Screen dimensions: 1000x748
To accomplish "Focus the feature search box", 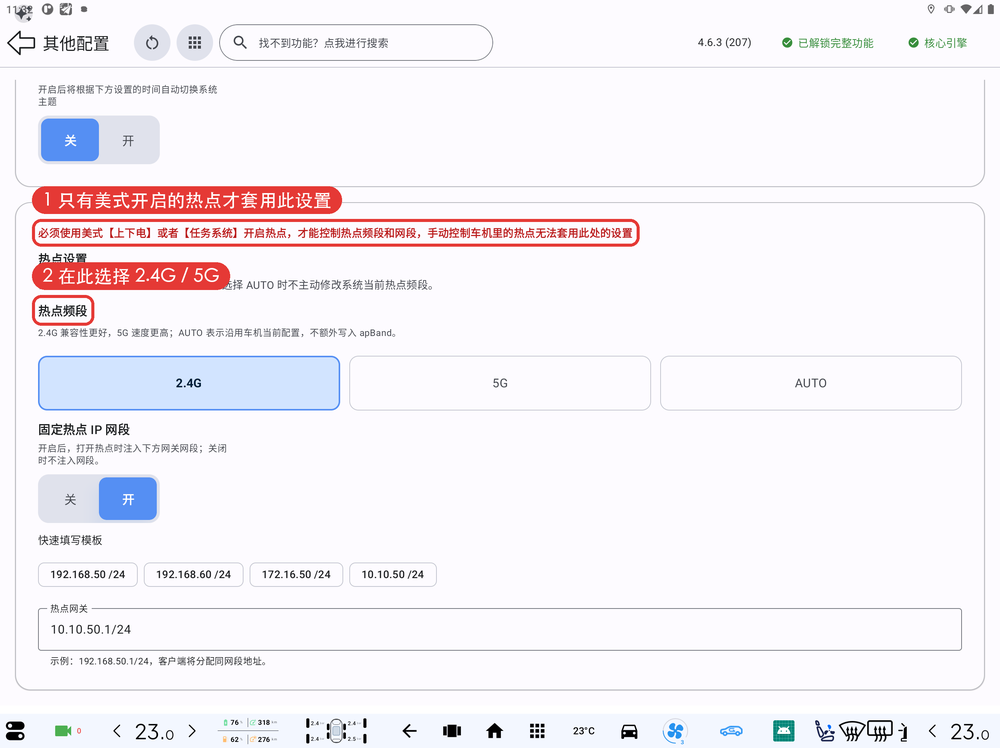I will (356, 43).
